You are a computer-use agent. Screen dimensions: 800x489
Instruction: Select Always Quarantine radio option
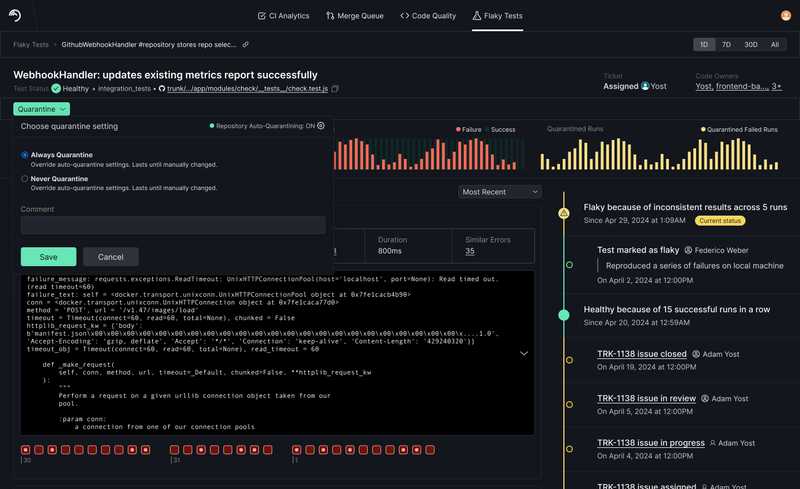coord(24,155)
